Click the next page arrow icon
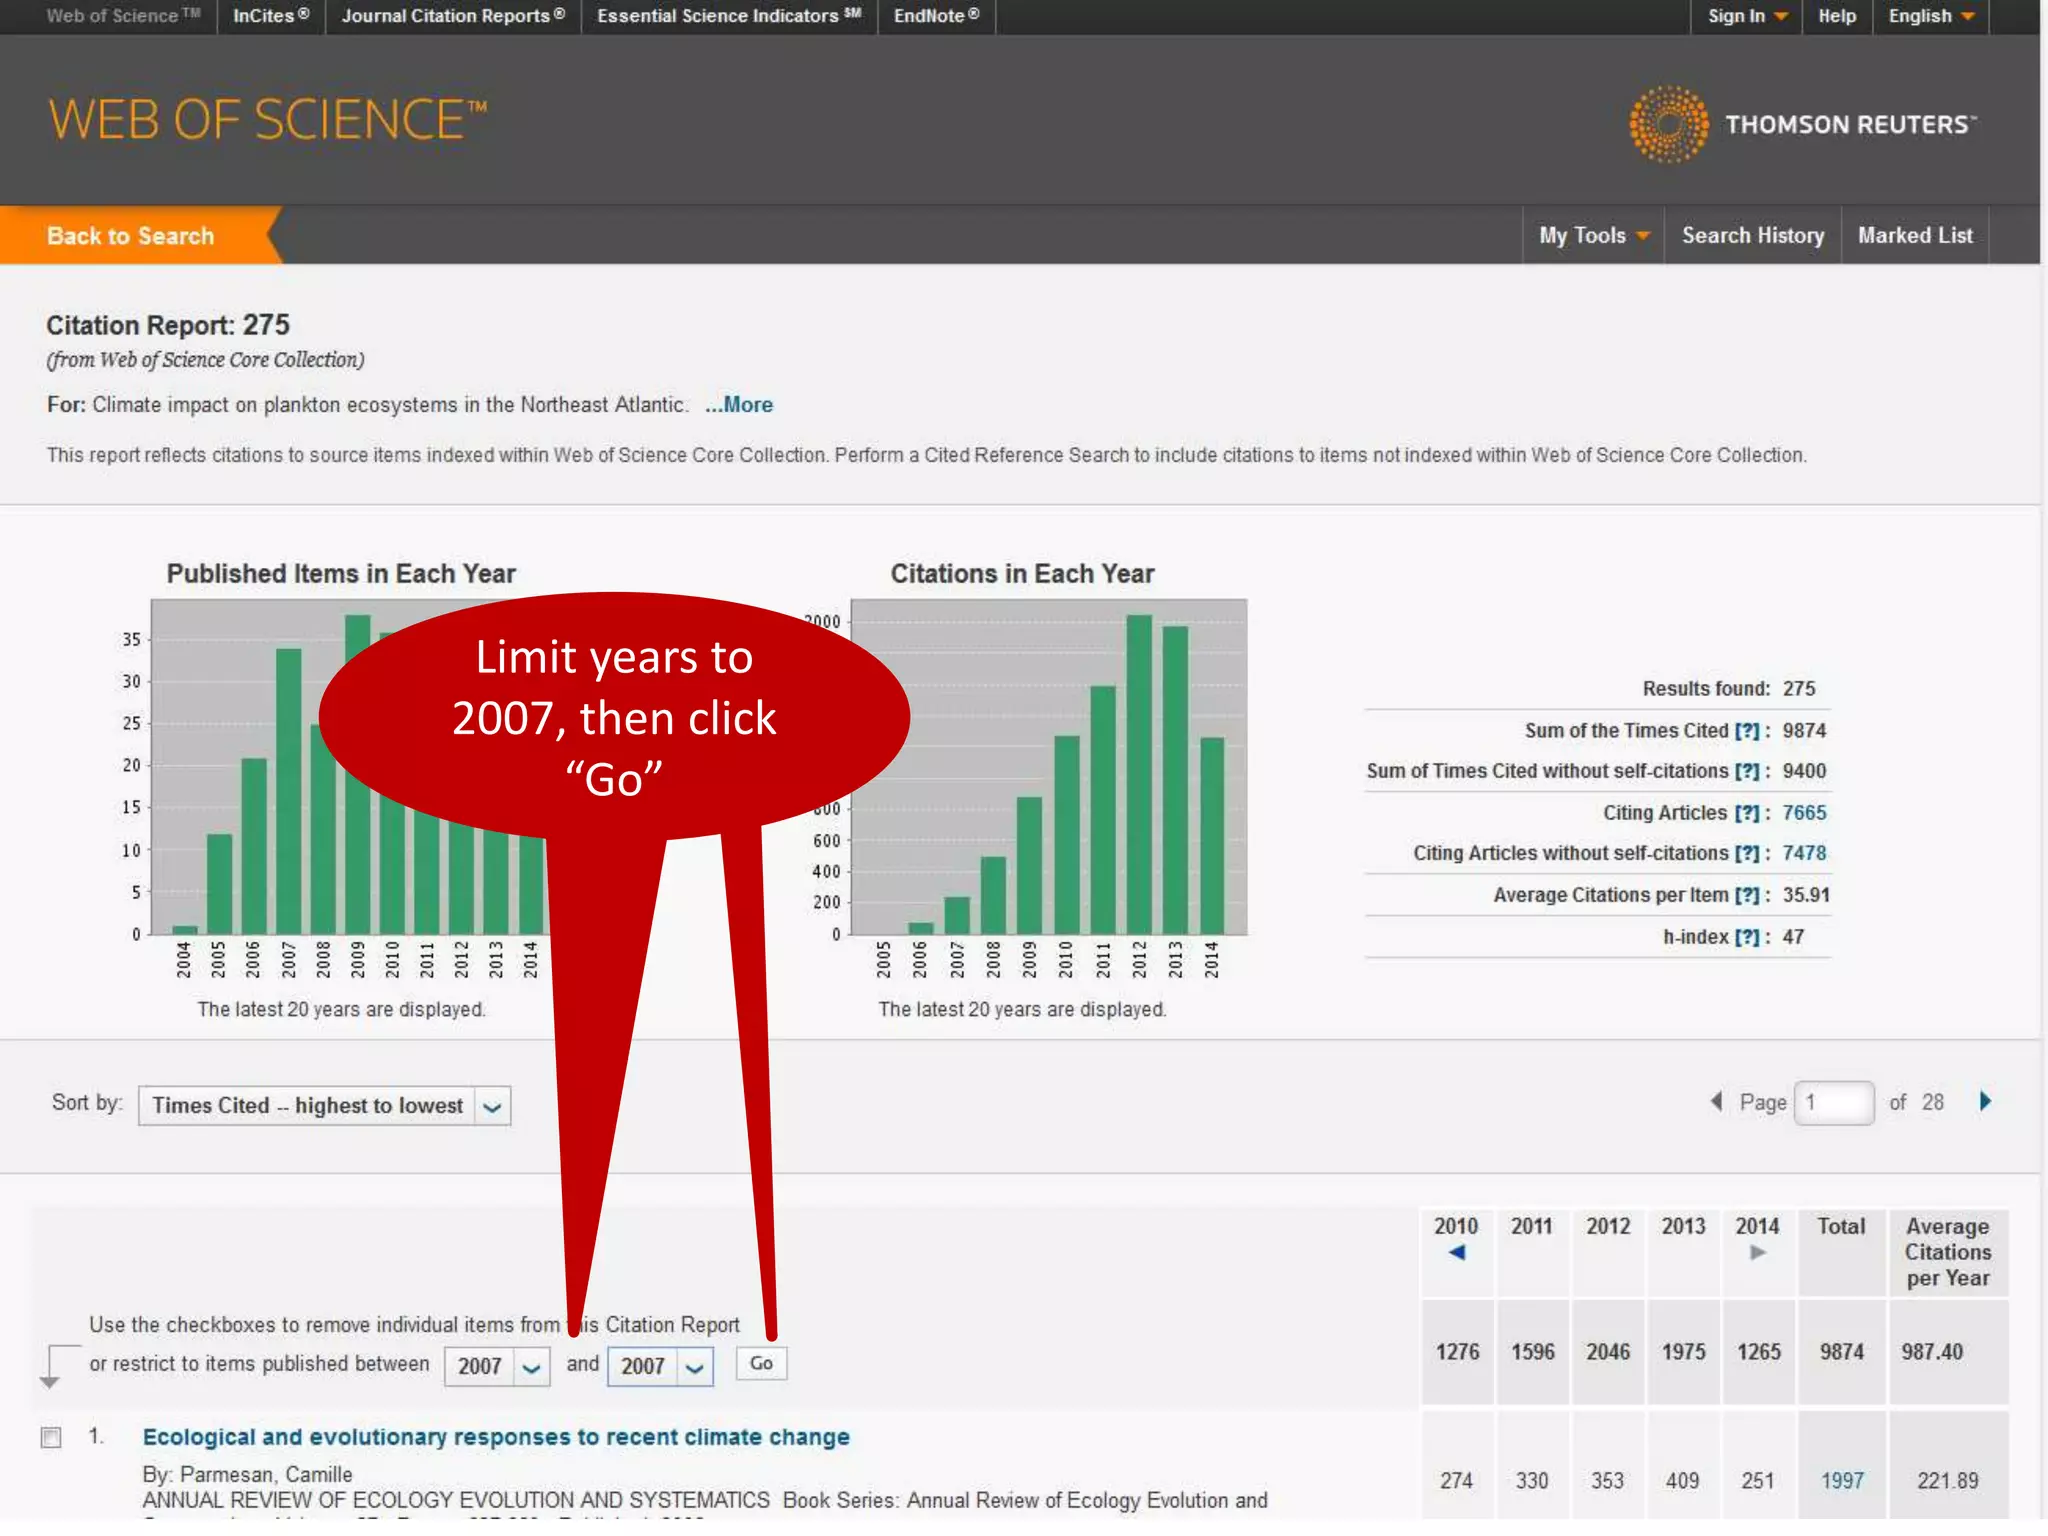2048x1536 pixels. click(x=1985, y=1102)
